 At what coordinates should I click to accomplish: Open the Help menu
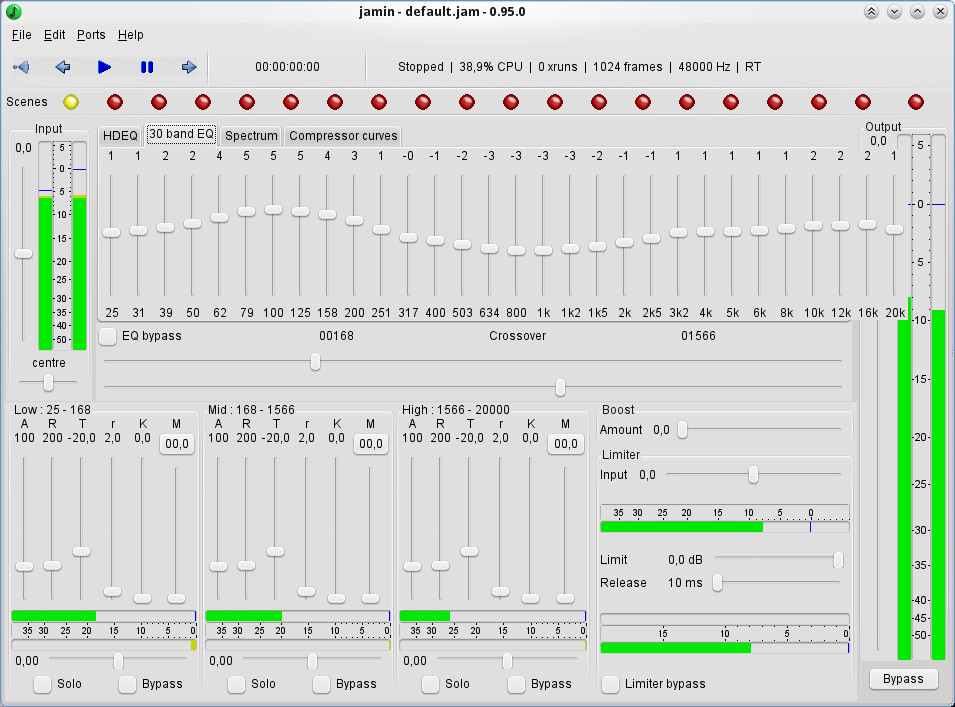pyautogui.click(x=130, y=35)
